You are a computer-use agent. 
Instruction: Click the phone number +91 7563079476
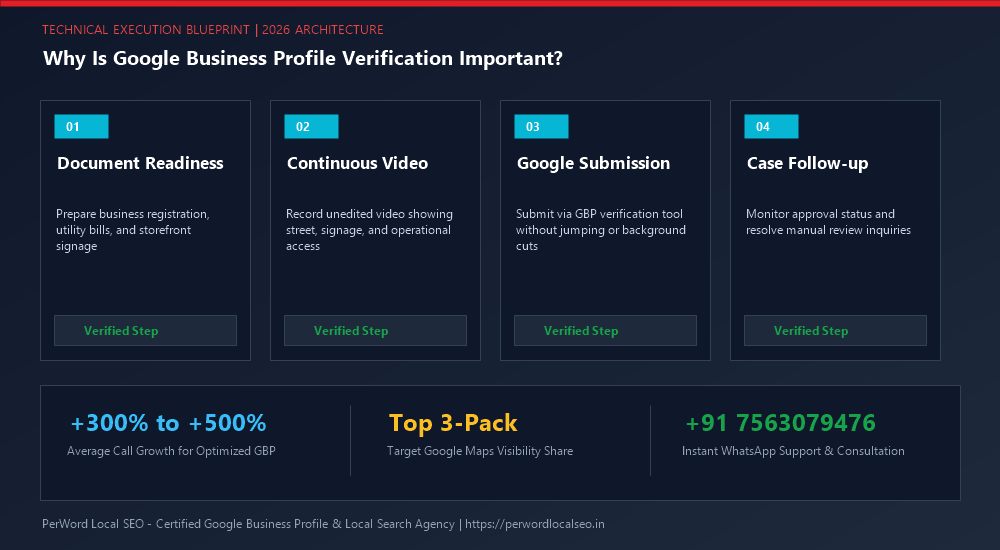(781, 422)
